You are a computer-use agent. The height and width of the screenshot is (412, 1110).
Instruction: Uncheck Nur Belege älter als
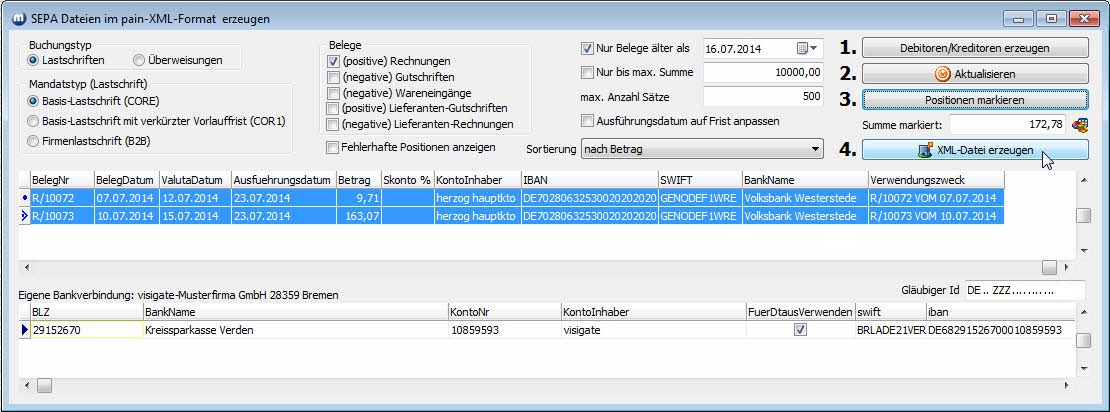click(x=587, y=48)
